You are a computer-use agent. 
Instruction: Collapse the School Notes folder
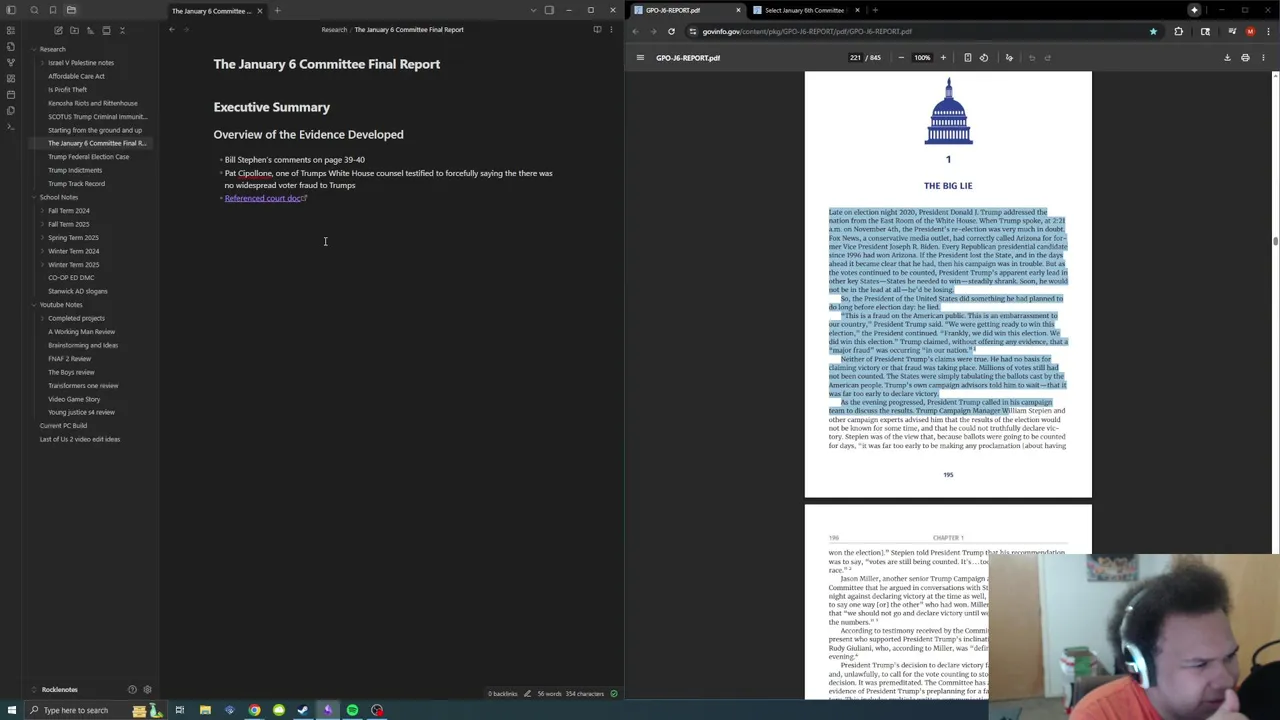pos(59,197)
